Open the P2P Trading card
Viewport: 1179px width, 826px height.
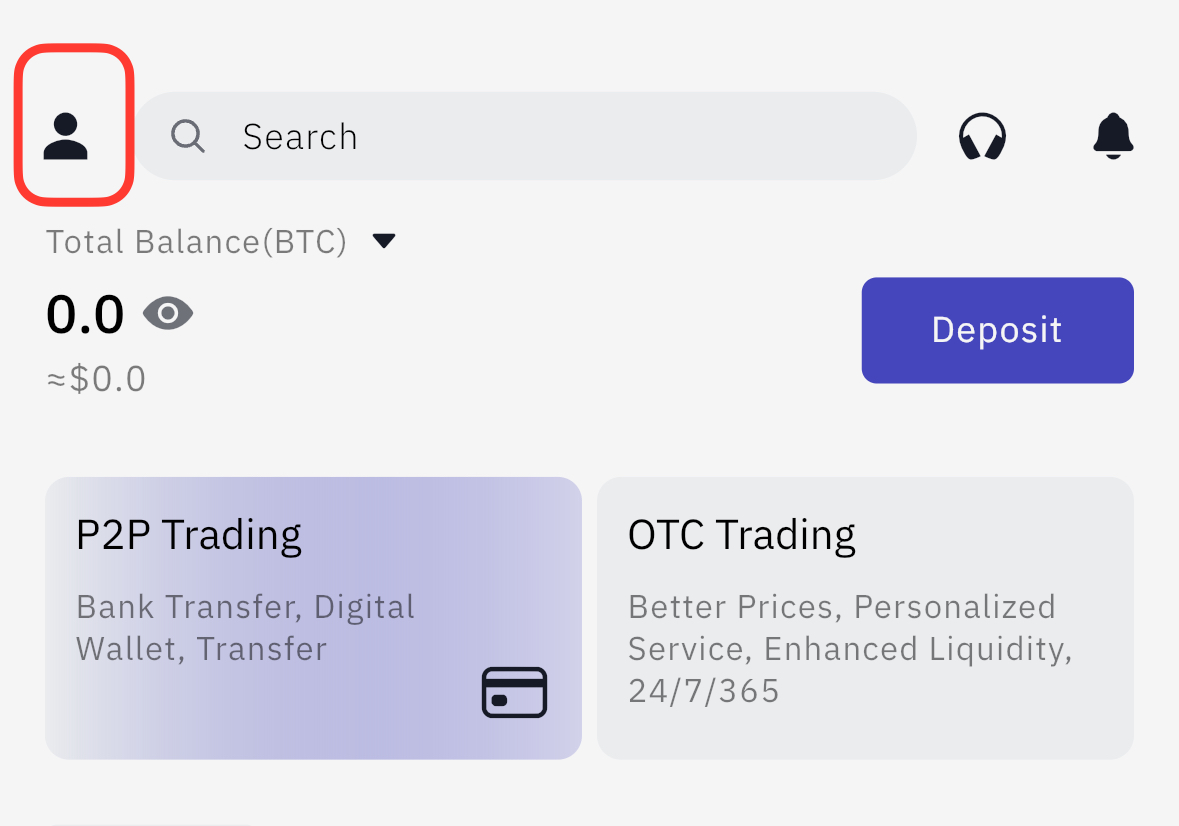314,618
